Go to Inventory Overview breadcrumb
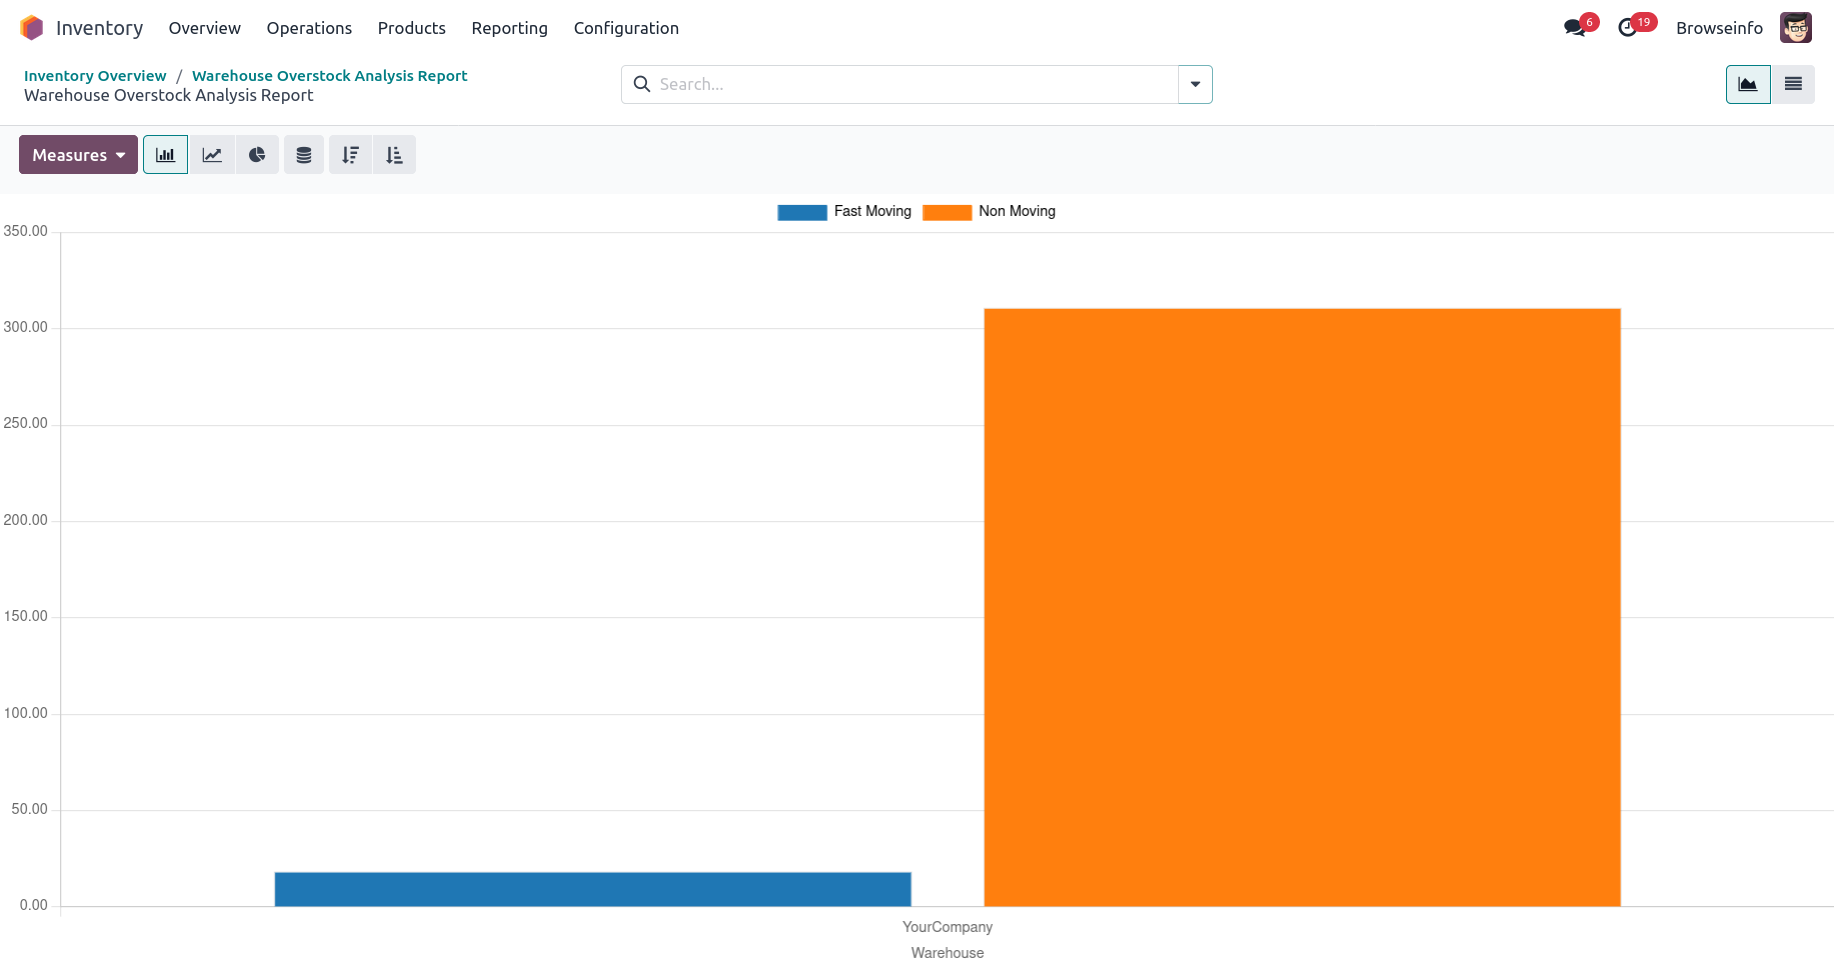 pyautogui.click(x=95, y=76)
